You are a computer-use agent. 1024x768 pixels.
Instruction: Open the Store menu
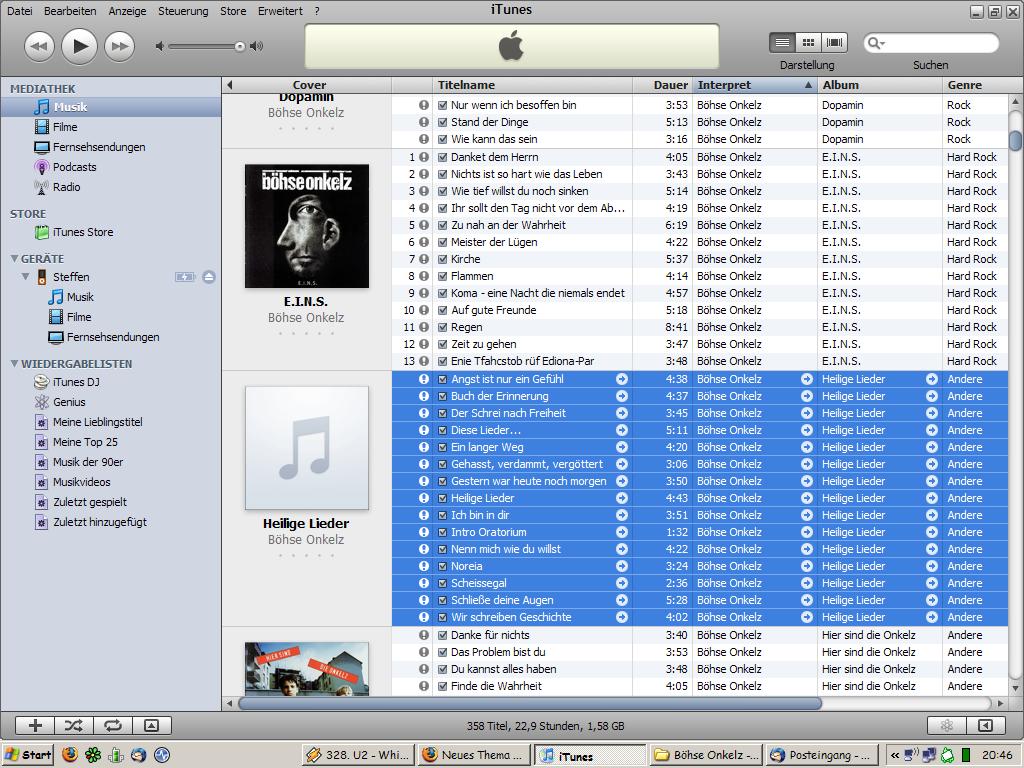click(x=233, y=11)
